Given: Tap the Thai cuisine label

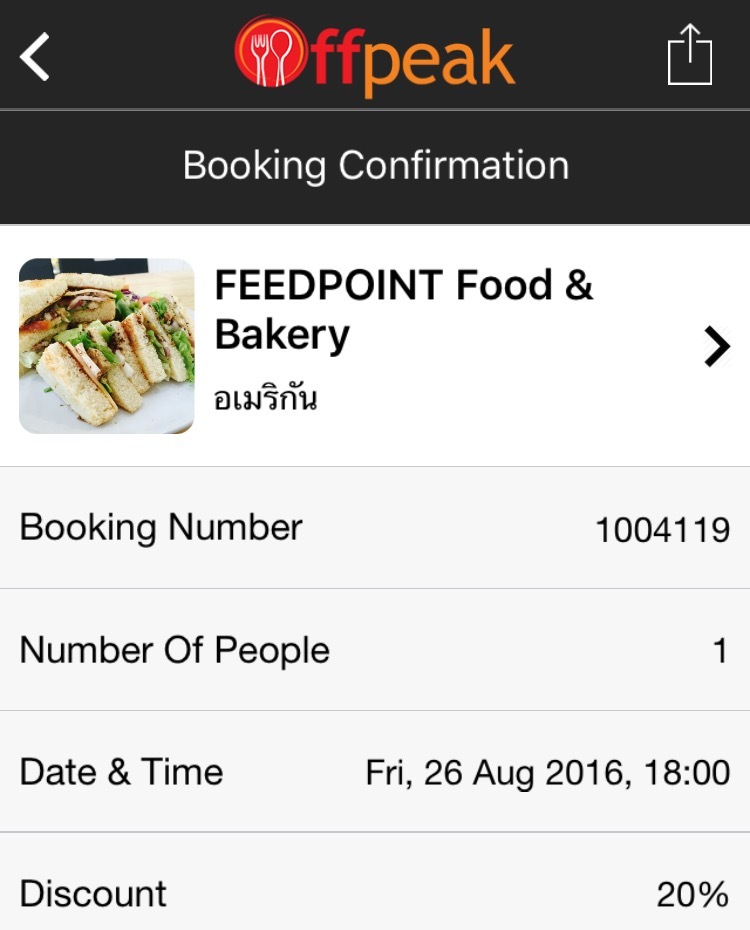Looking at the screenshot, I should point(266,397).
